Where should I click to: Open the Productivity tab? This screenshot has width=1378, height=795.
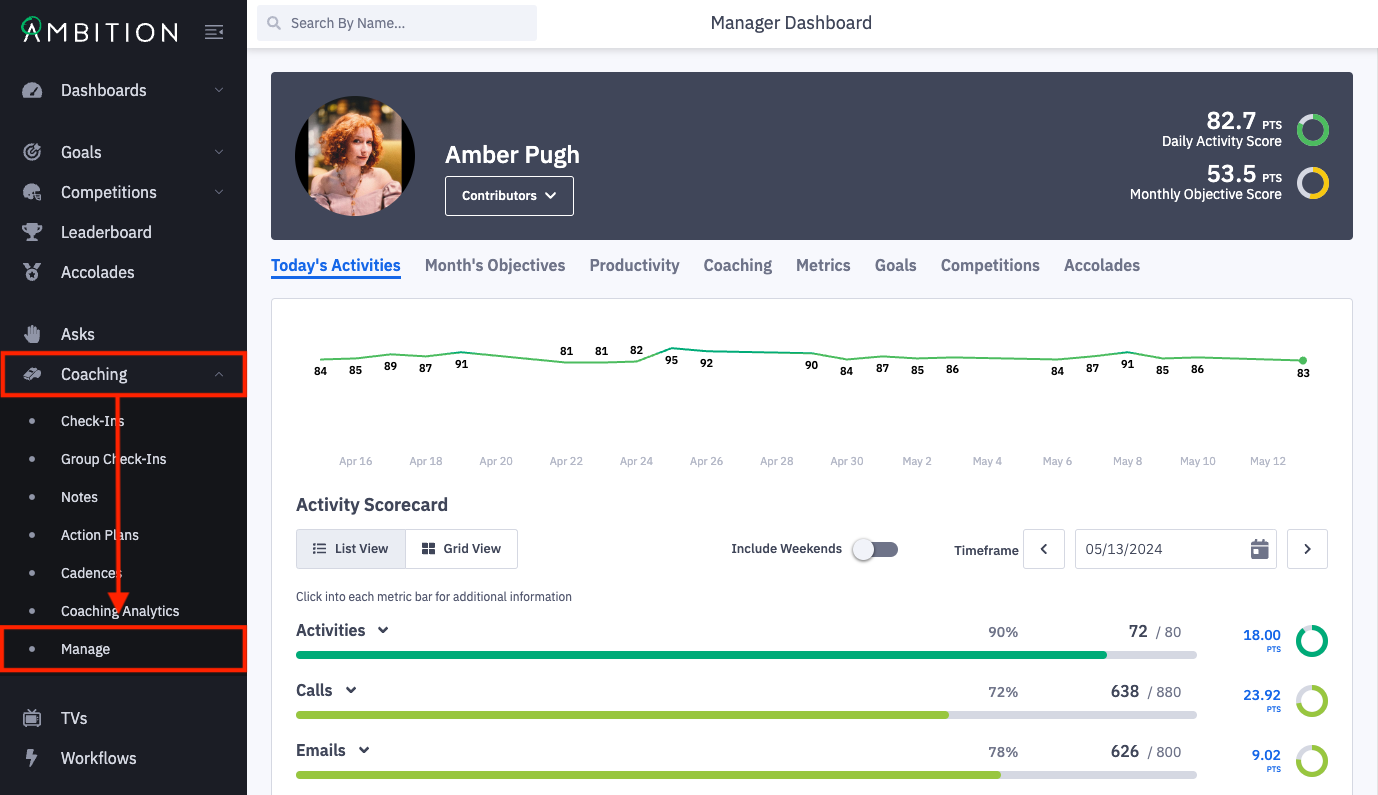click(x=634, y=265)
